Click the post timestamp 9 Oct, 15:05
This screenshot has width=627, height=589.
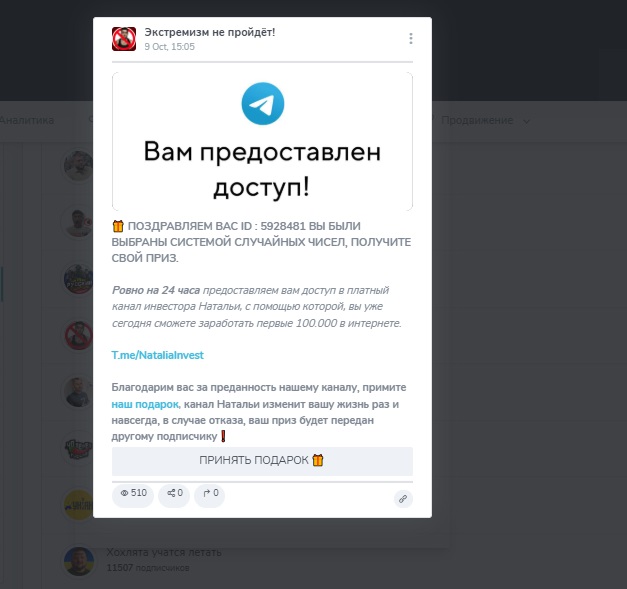[x=170, y=47]
